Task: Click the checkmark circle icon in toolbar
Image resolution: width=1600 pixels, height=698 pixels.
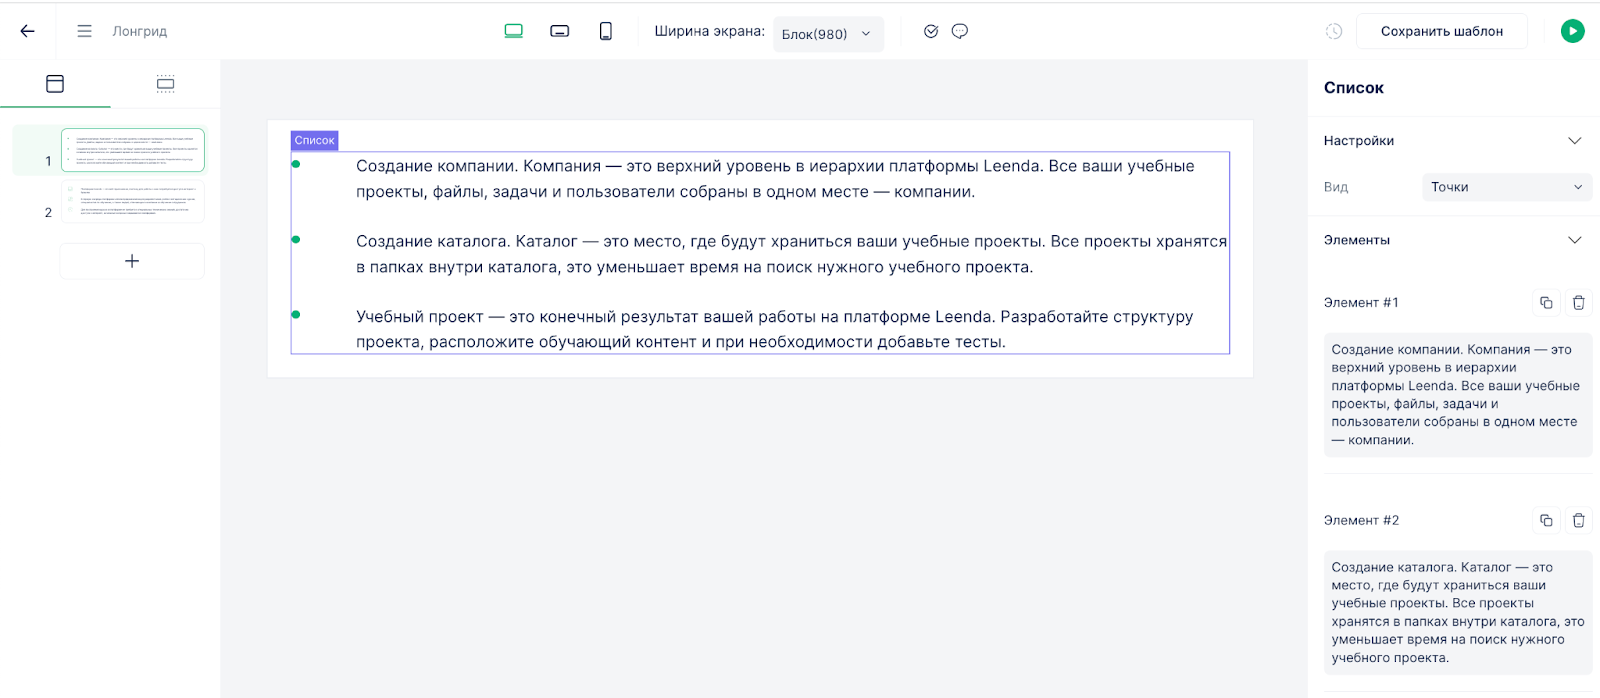Action: (x=931, y=31)
